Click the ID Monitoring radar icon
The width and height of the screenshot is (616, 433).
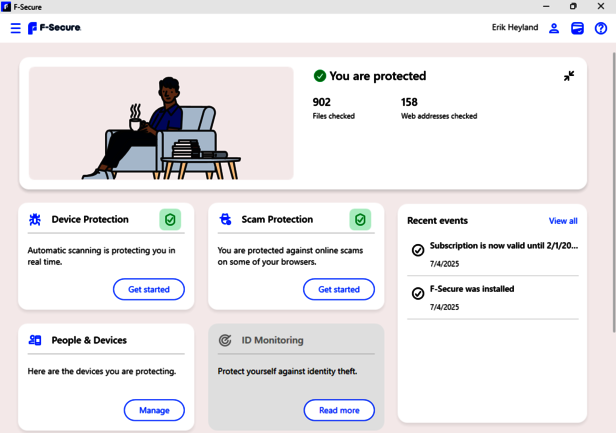(225, 340)
